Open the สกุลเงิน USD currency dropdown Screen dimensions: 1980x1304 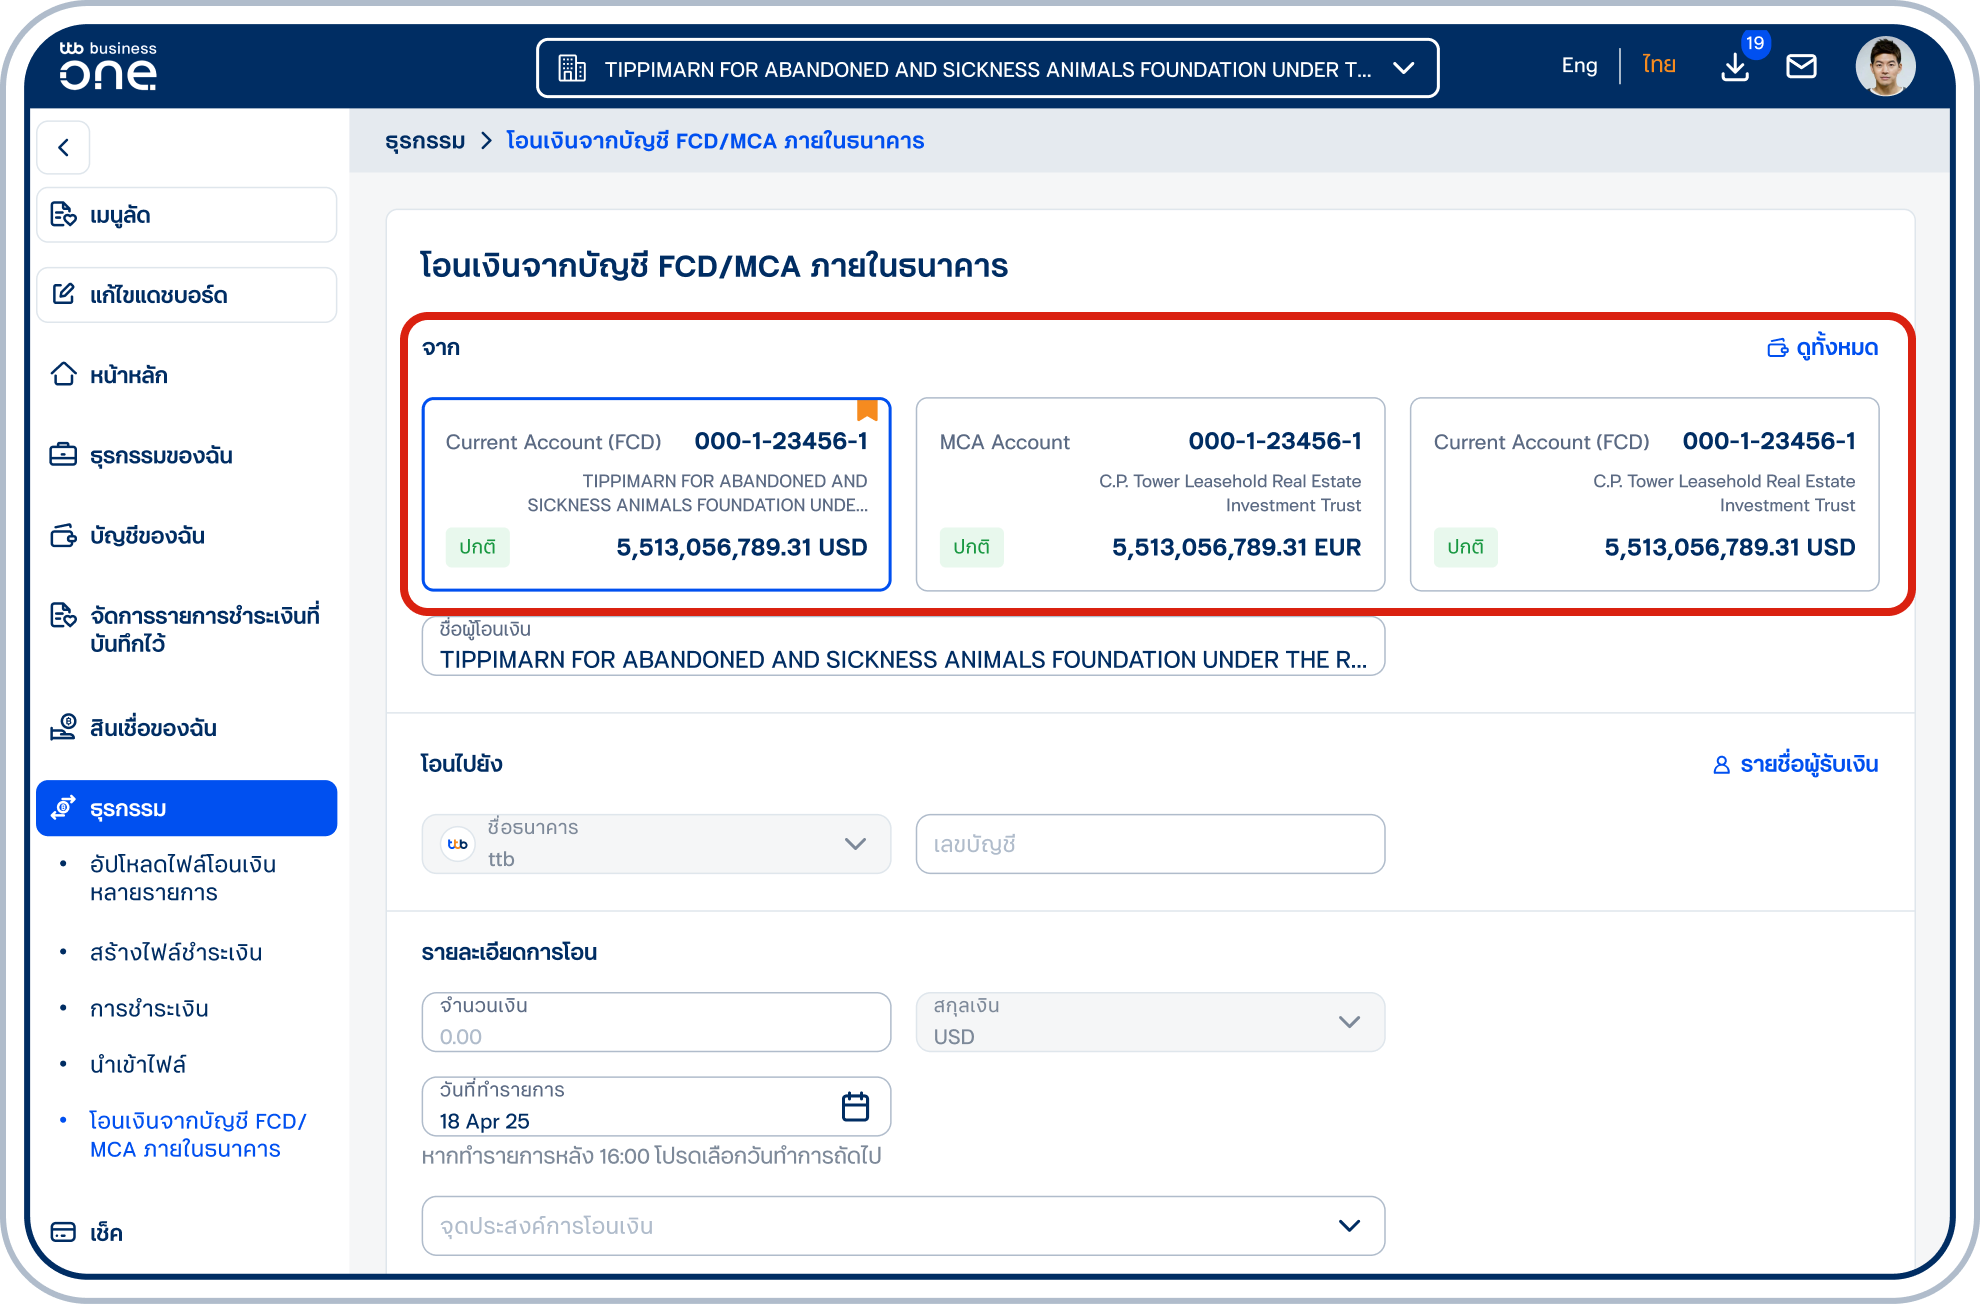pos(1150,1022)
